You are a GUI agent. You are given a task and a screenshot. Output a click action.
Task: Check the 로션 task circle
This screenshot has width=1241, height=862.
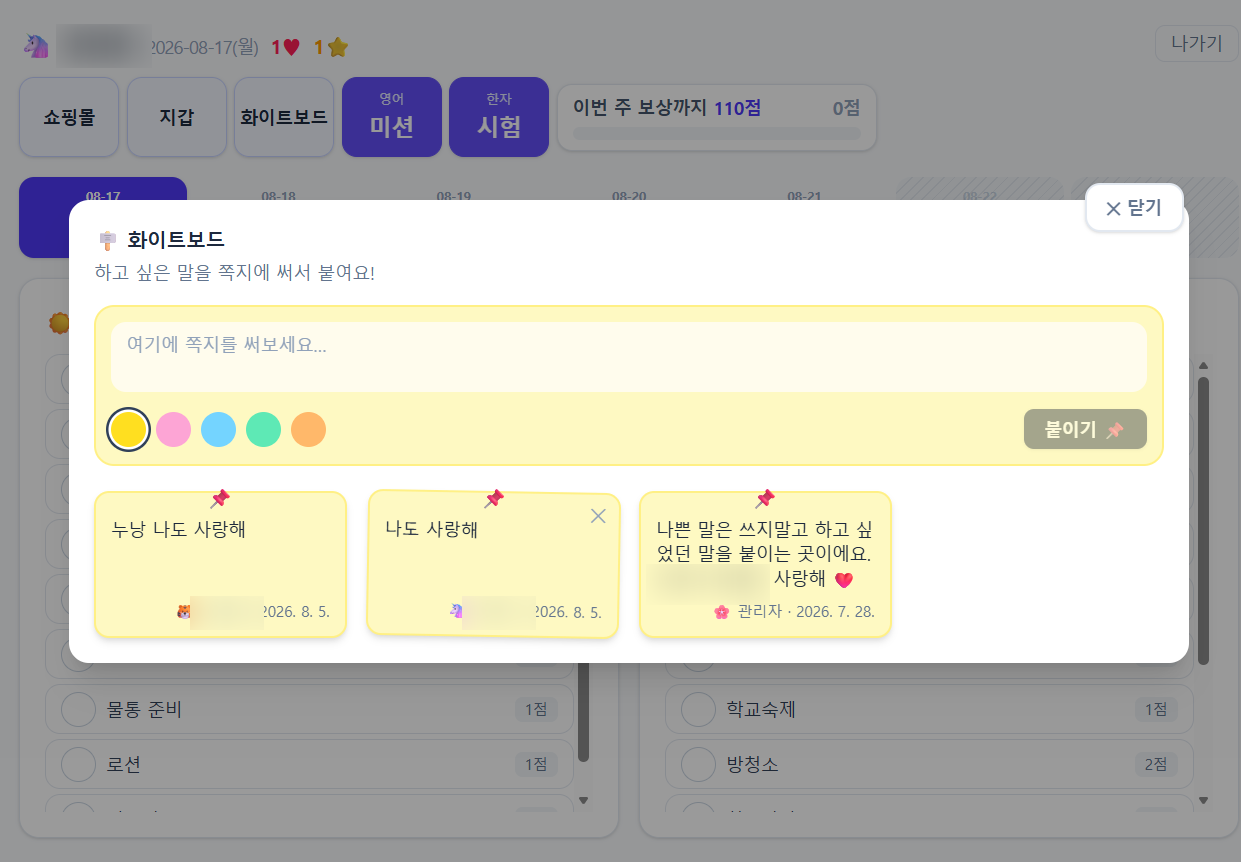(78, 764)
